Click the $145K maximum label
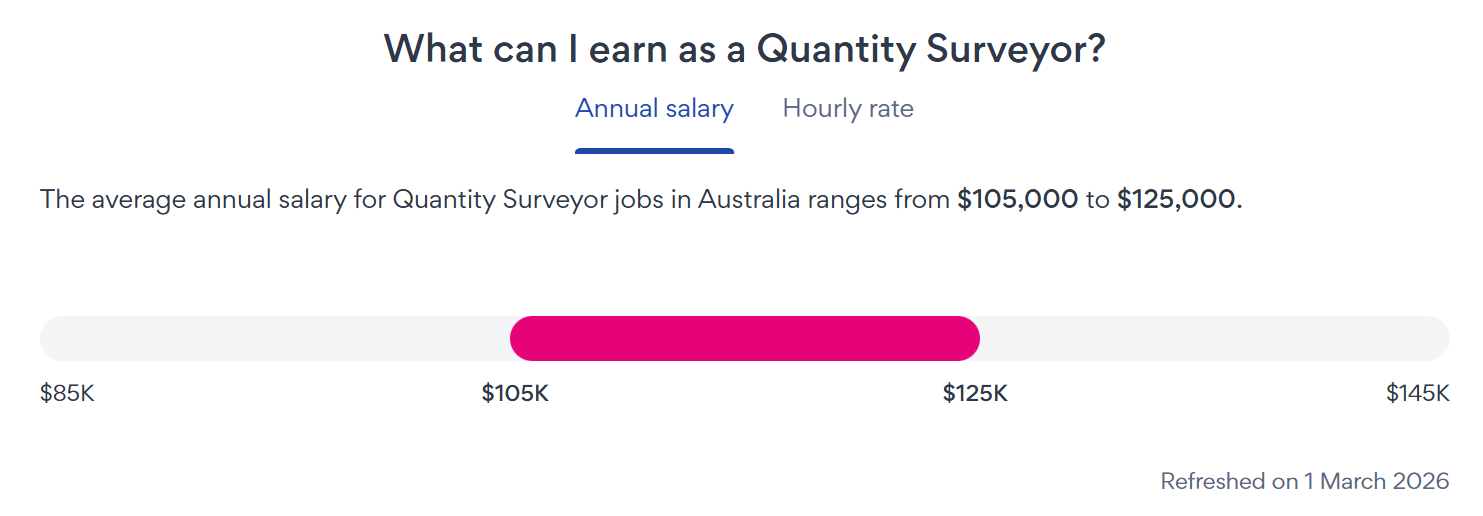1483x516 pixels. [x=1417, y=393]
